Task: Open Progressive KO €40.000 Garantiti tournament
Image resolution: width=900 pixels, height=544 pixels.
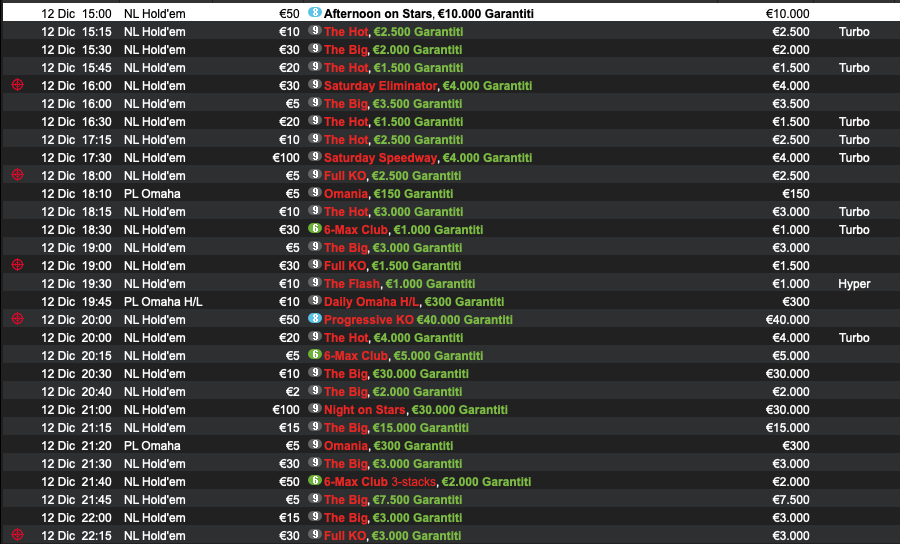Action: tap(418, 320)
